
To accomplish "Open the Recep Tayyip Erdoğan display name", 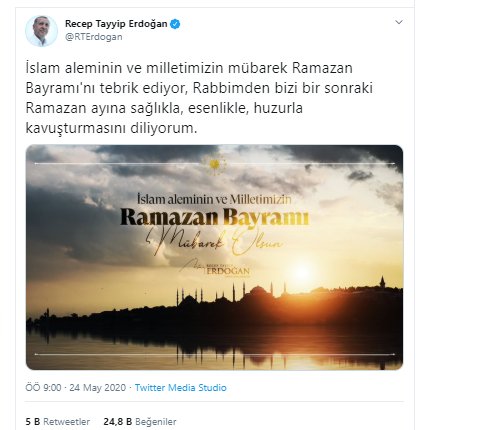I will [116, 24].
